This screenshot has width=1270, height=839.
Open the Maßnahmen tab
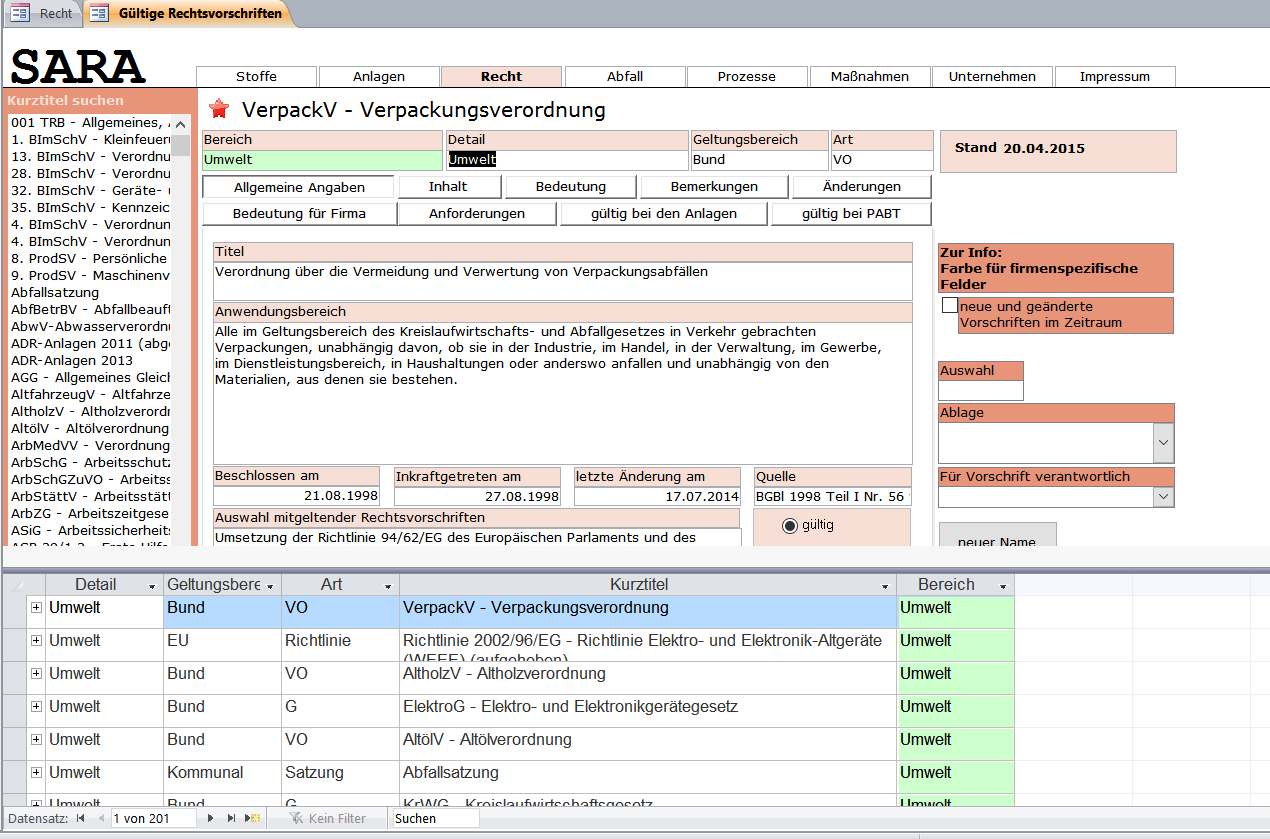pyautogui.click(x=870, y=77)
